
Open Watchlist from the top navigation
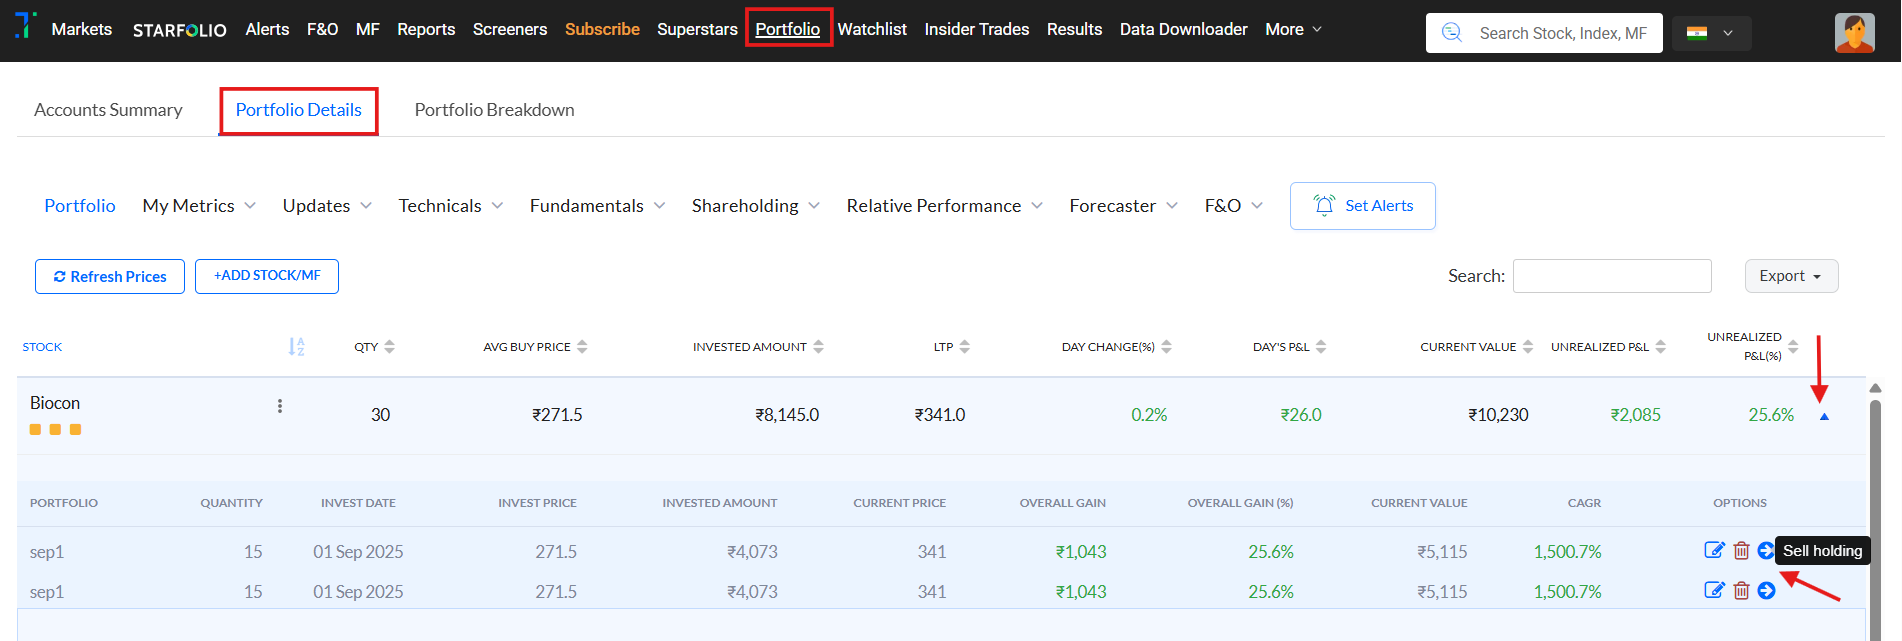(872, 30)
